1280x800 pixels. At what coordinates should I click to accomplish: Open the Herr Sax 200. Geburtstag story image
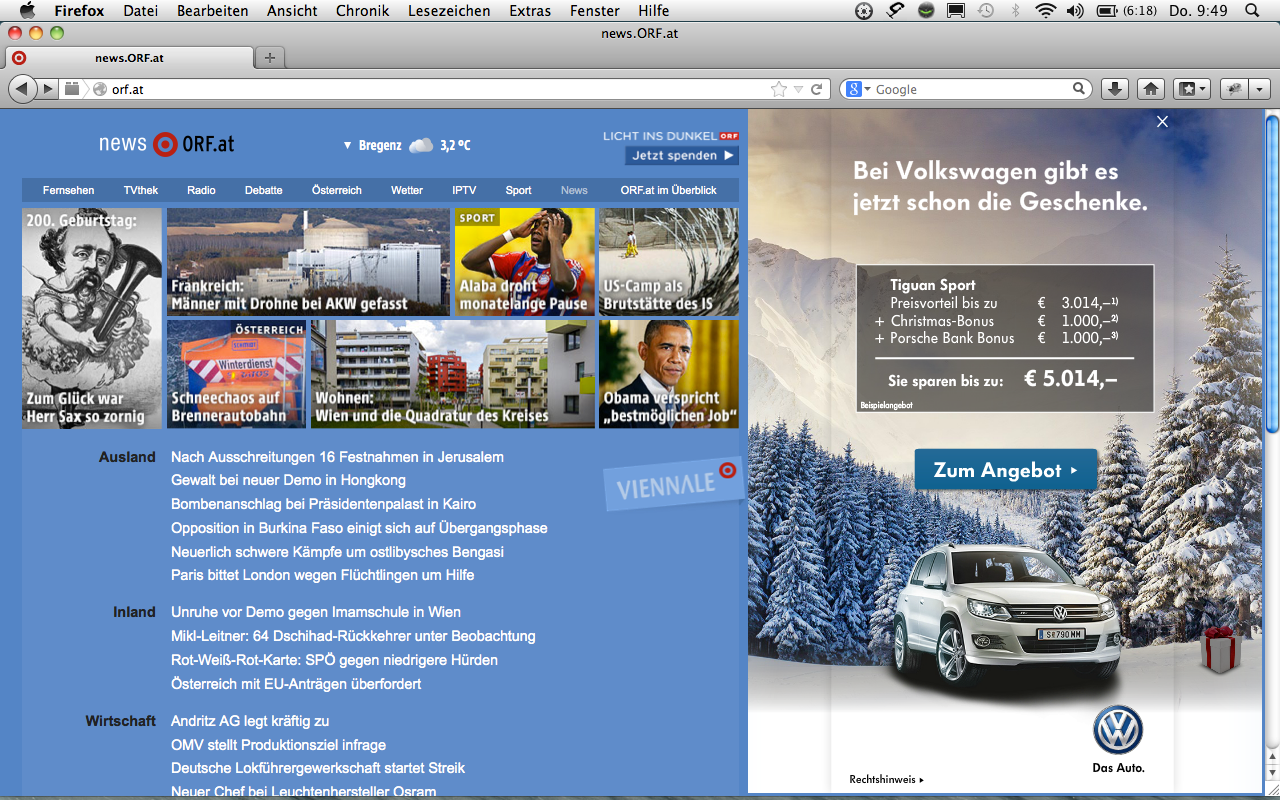coord(92,318)
